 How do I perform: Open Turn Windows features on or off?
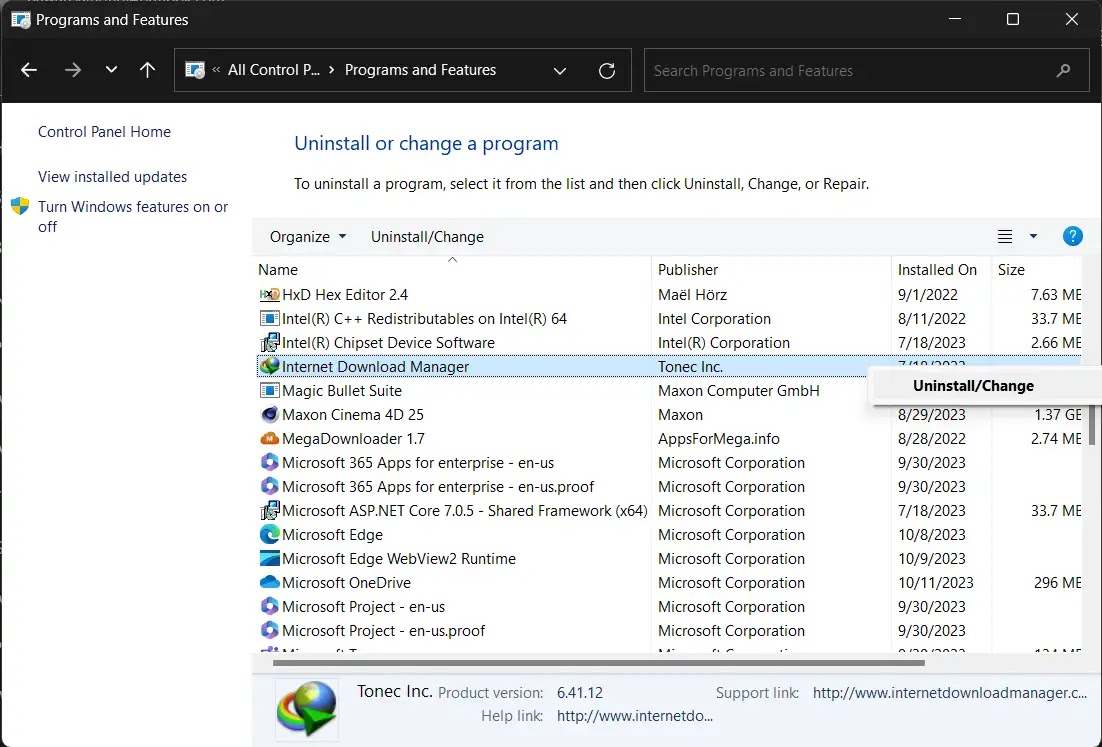tap(133, 216)
